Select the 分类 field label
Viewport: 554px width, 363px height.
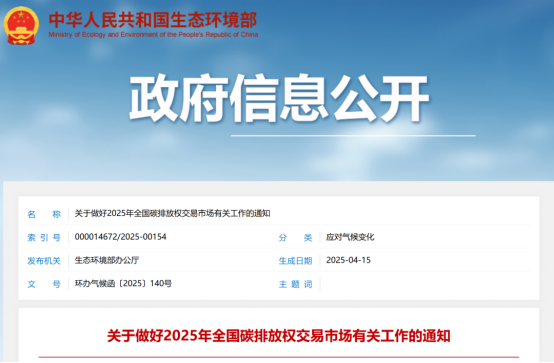[x=295, y=238]
